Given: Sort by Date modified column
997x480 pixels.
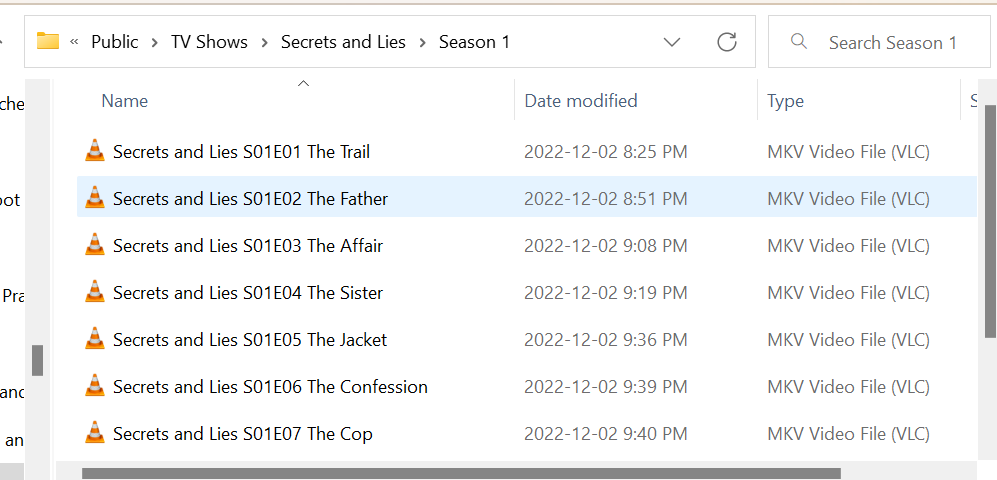Looking at the screenshot, I should click(x=580, y=101).
